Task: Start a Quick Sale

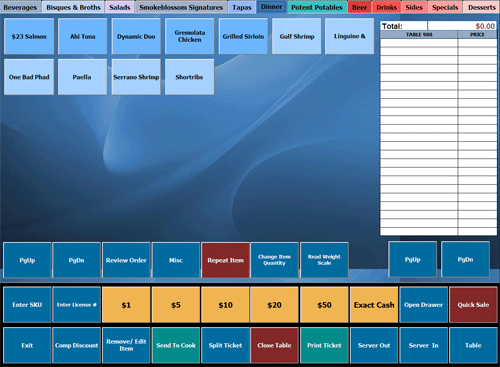Action: coord(473,305)
